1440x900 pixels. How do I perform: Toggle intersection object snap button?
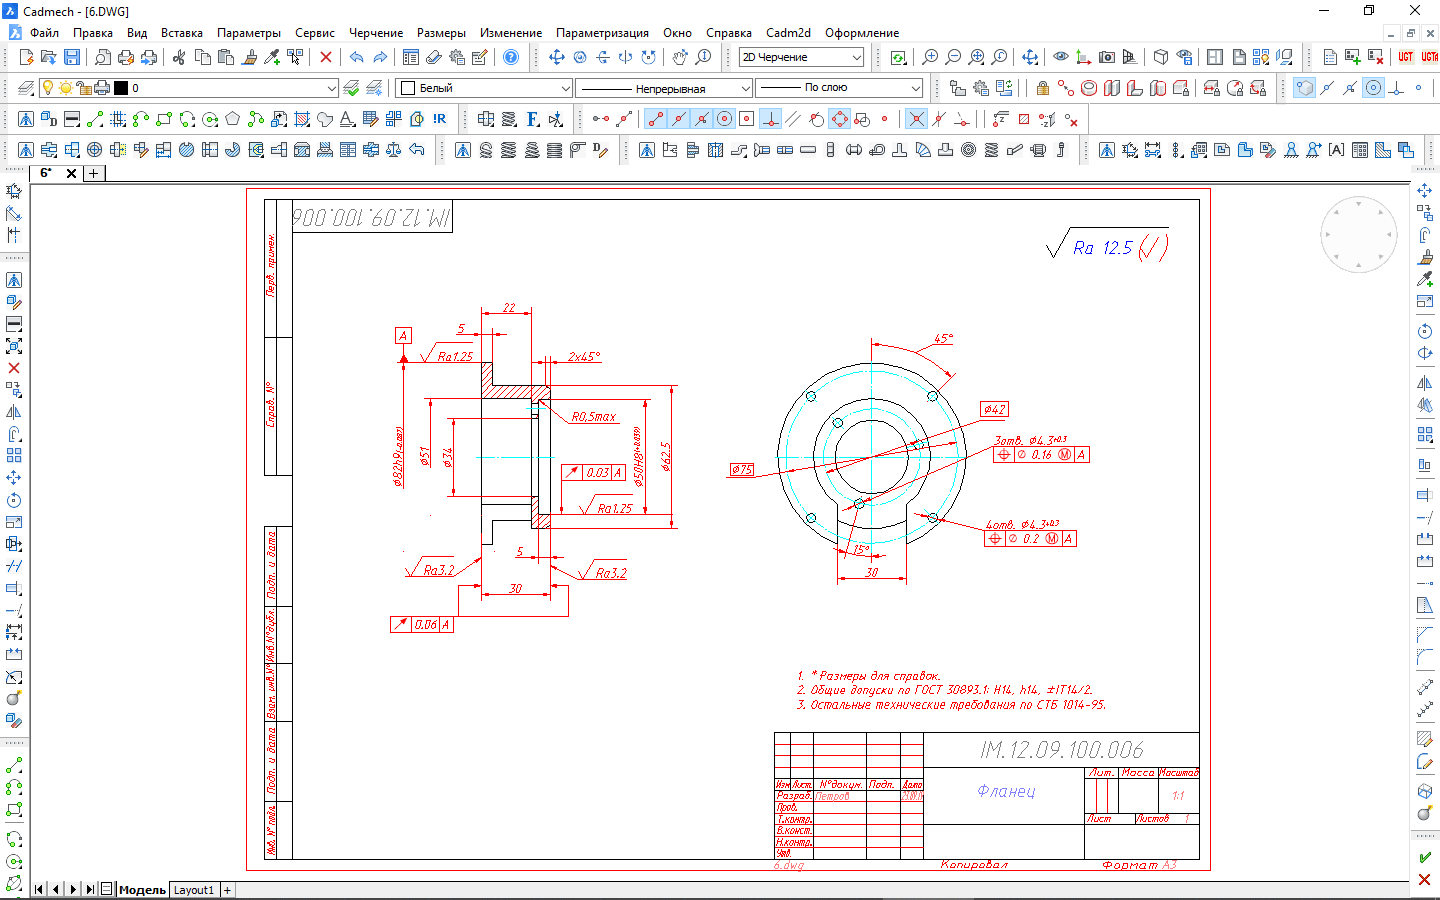click(916, 120)
